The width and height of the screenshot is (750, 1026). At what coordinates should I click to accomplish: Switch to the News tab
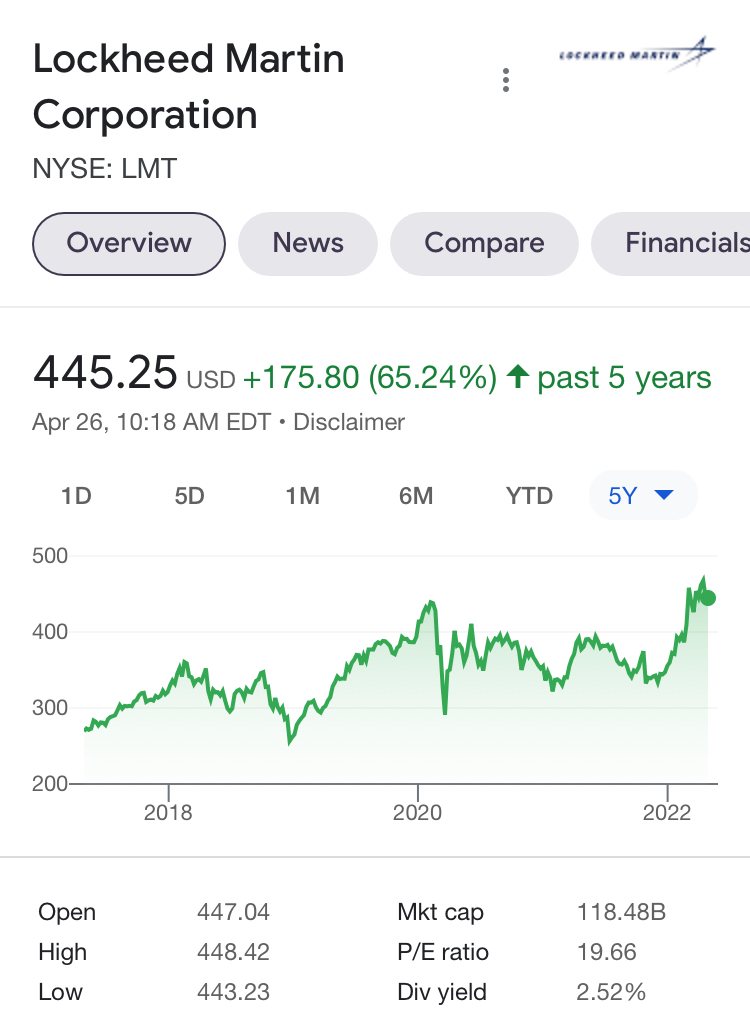tap(308, 243)
